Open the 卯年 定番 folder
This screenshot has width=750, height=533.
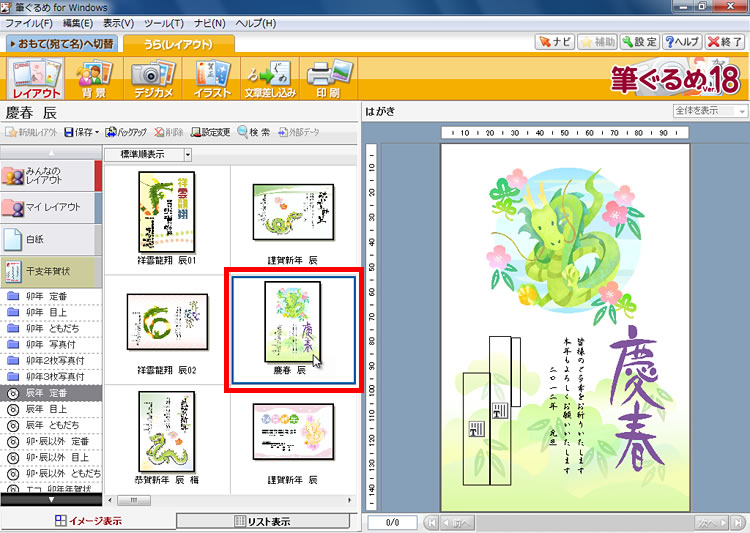pyautogui.click(x=51, y=296)
